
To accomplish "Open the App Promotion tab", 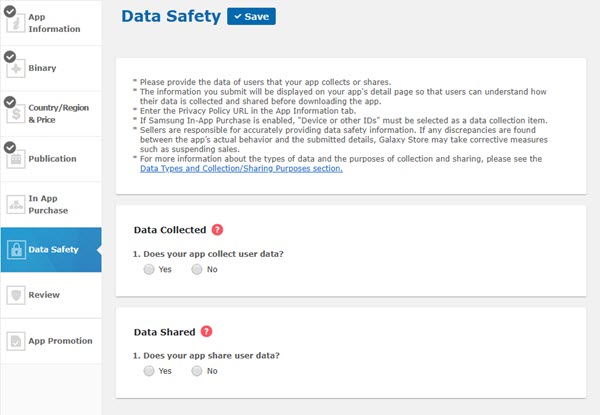I will (60, 341).
